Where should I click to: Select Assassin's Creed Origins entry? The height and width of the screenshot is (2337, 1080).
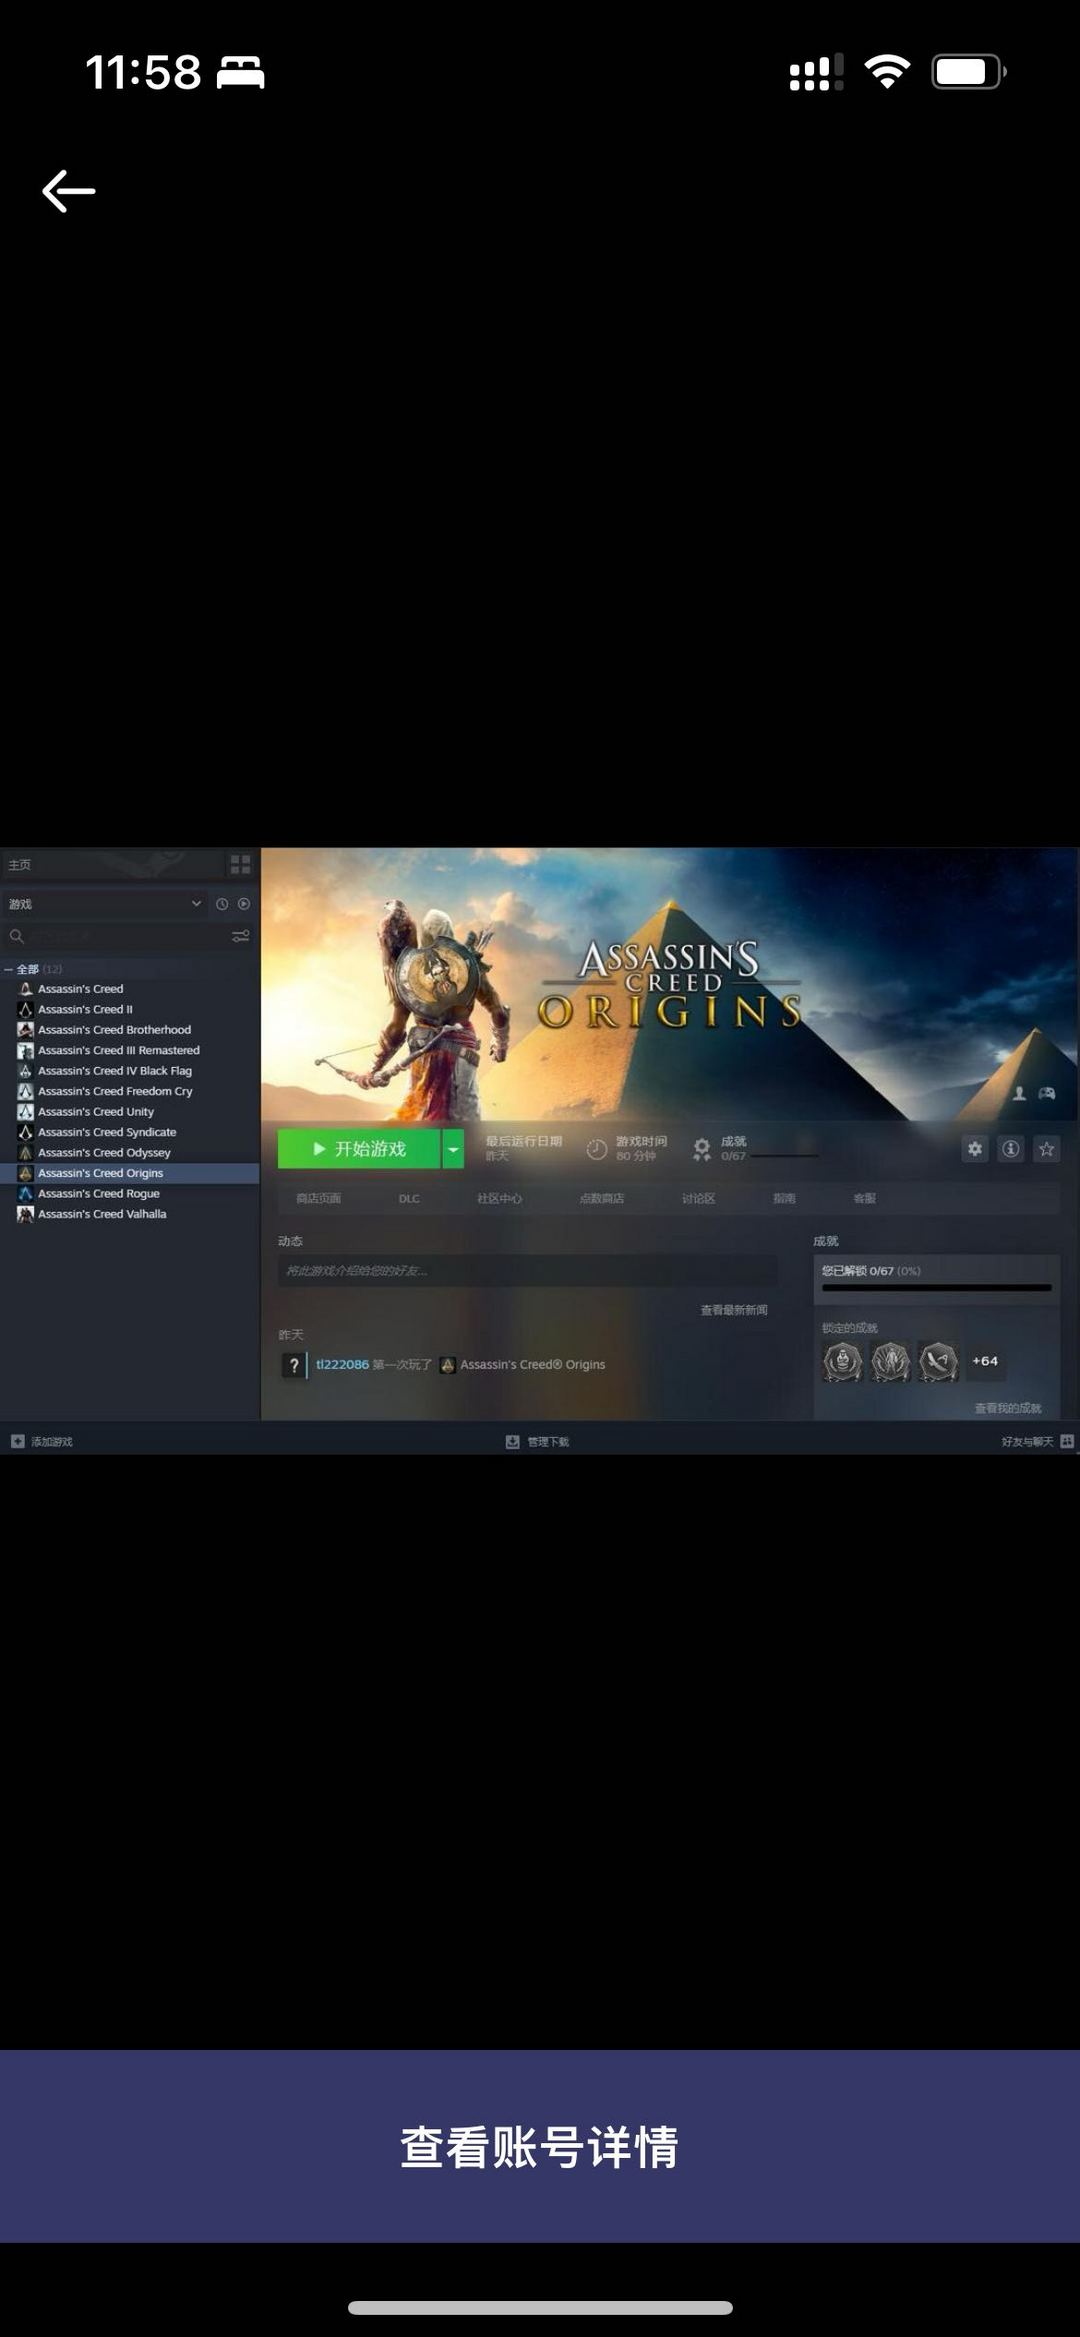click(129, 1173)
